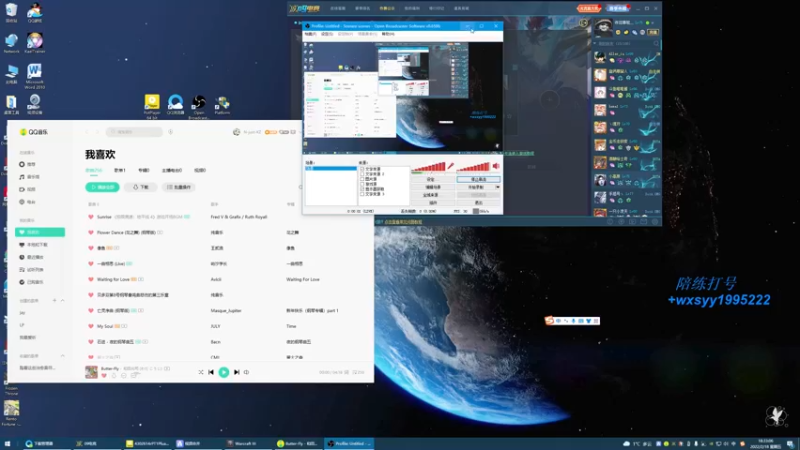
Task: Open the first contact in the game platform friend list
Action: 627,57
